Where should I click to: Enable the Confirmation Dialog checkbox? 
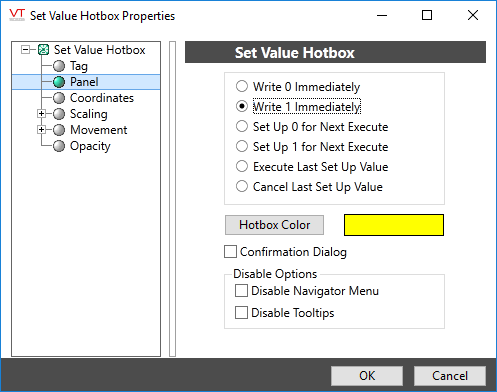pyautogui.click(x=230, y=252)
